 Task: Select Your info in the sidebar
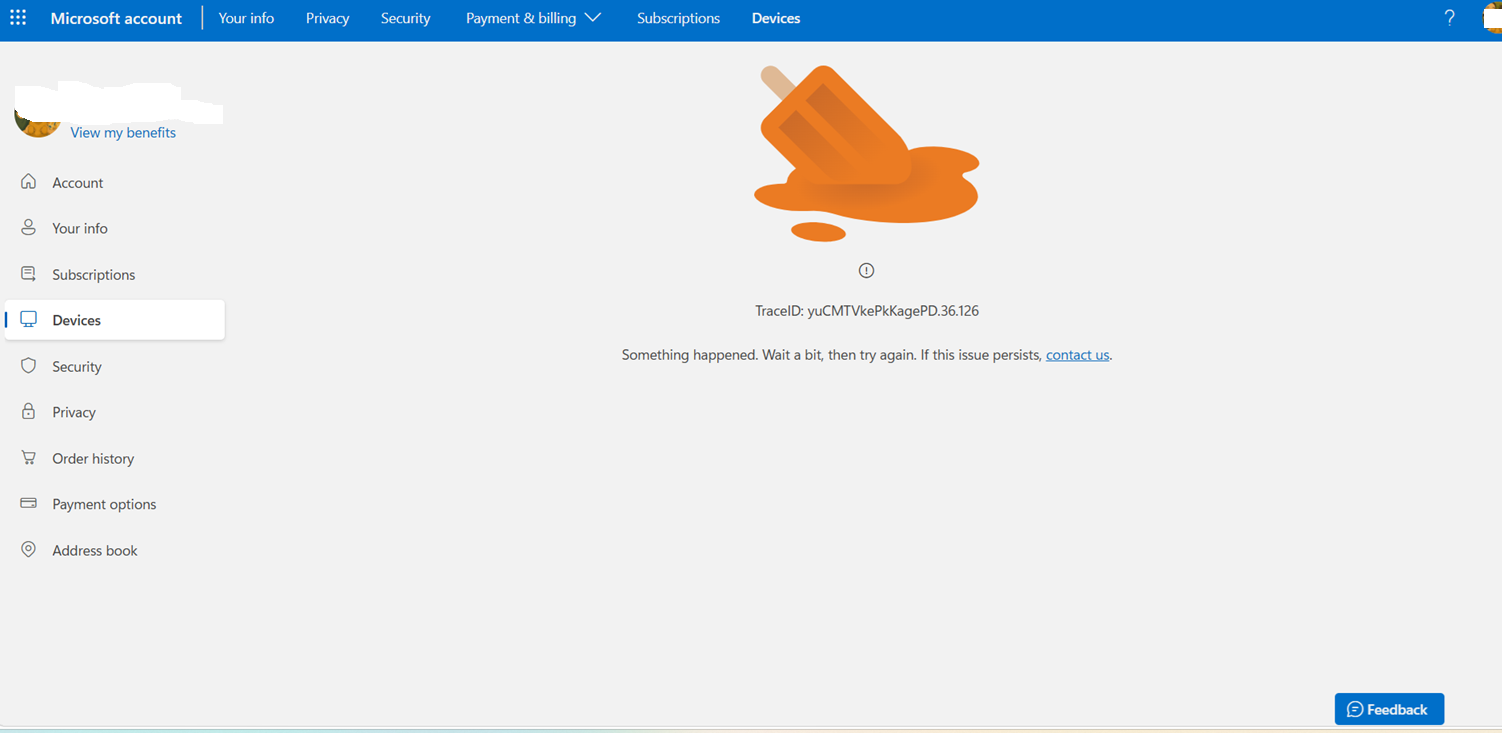pos(115,228)
